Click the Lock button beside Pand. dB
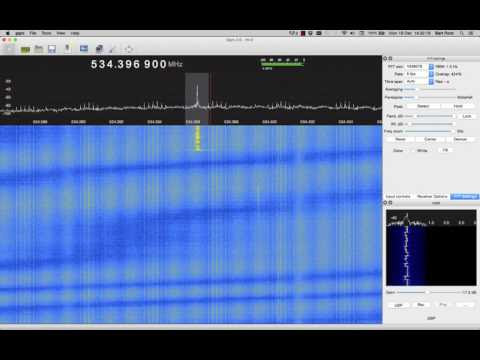This screenshot has width=480, height=360. click(467, 116)
